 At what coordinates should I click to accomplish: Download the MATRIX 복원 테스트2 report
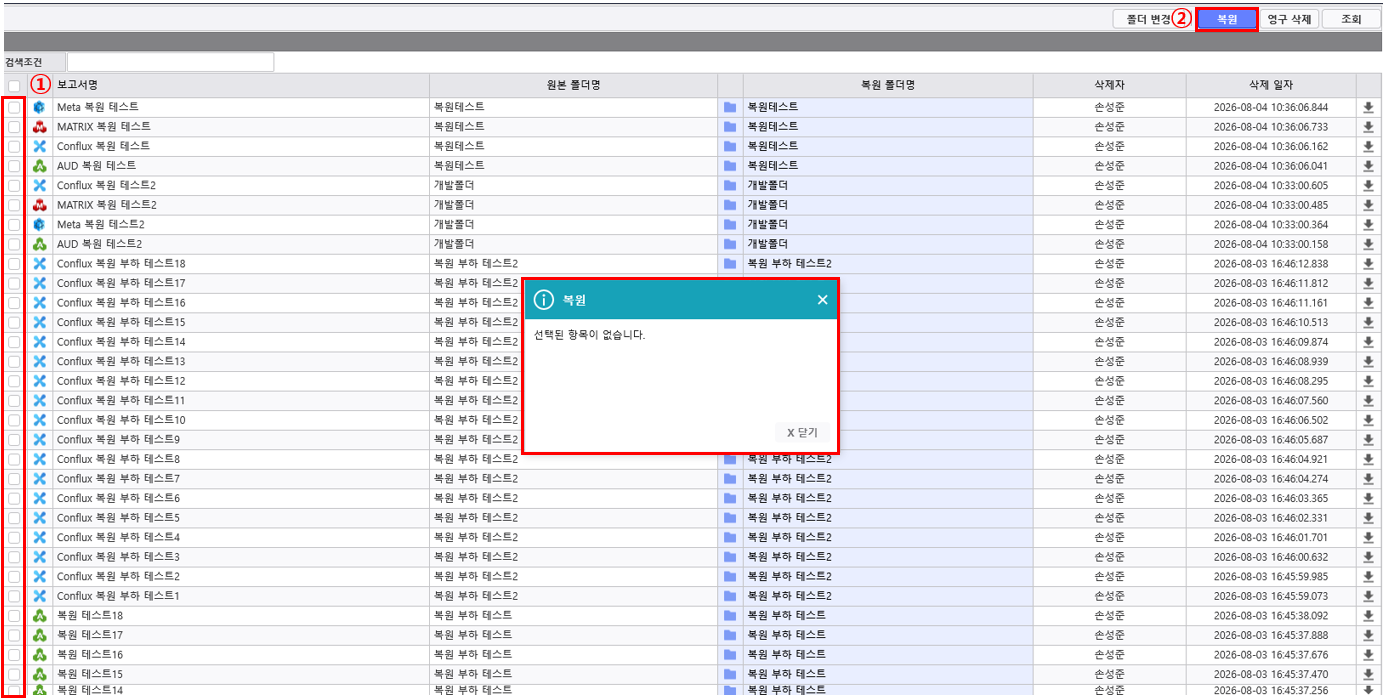pyautogui.click(x=1368, y=204)
